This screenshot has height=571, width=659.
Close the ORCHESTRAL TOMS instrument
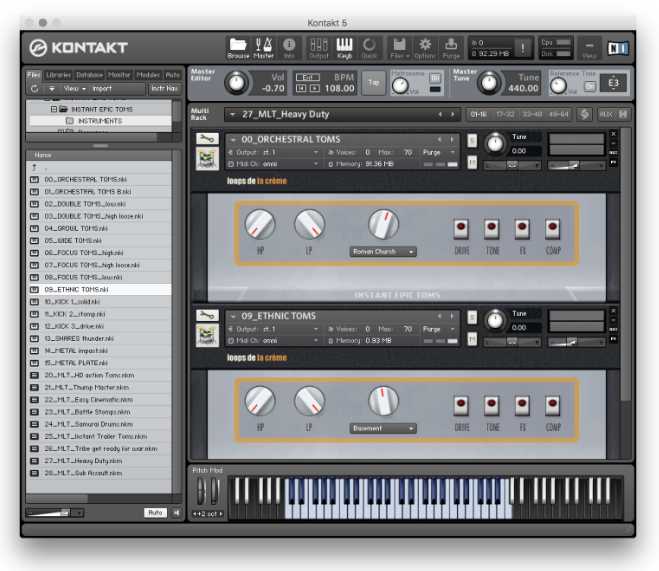pyautogui.click(x=613, y=134)
